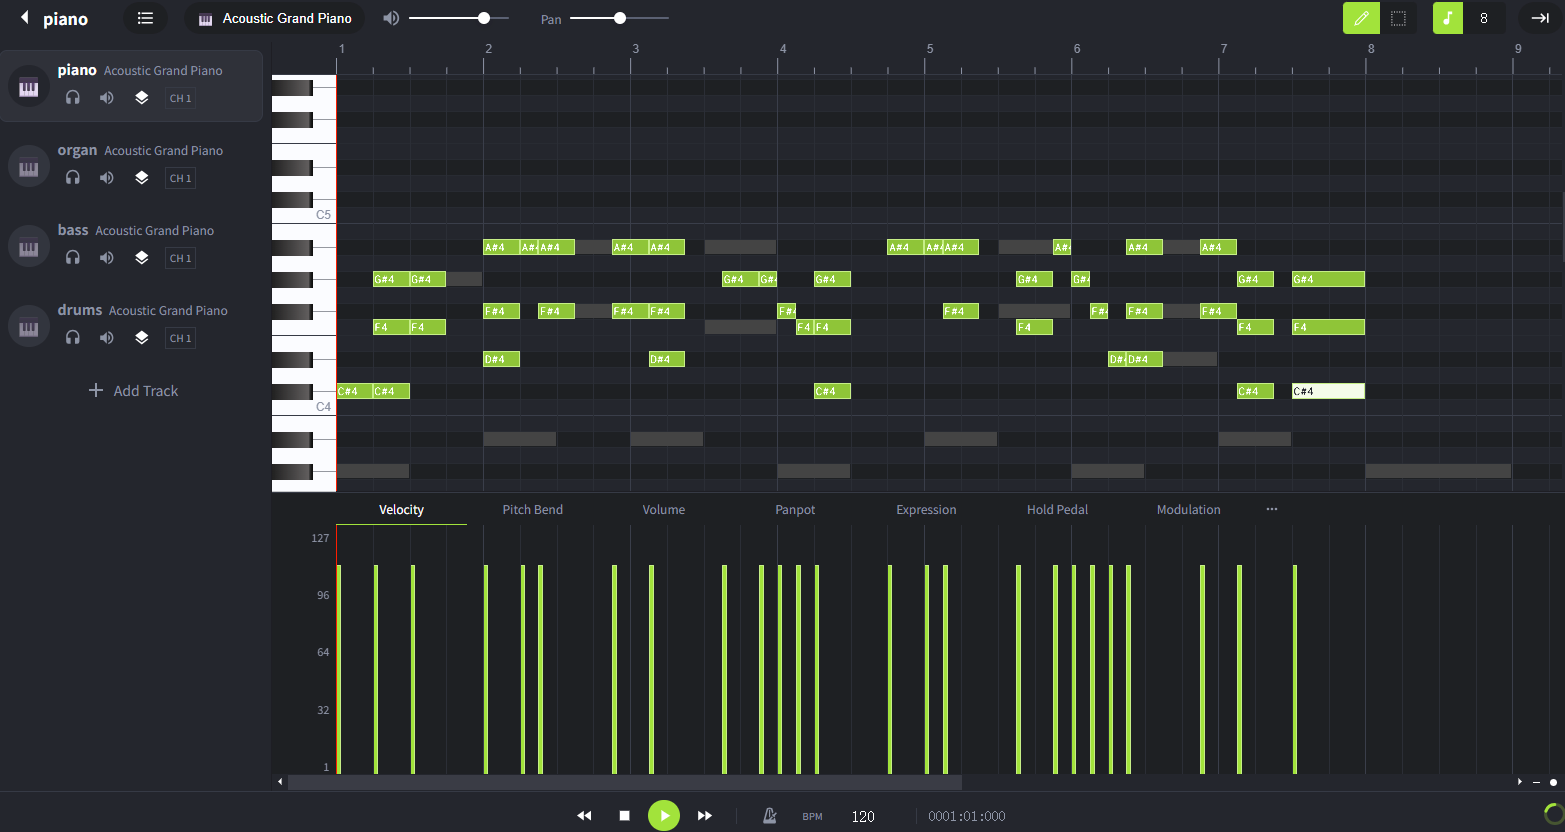Viewport: 1565px width, 832px height.
Task: Click the 0001:01:000 playback position display
Action: pyautogui.click(x=966, y=817)
